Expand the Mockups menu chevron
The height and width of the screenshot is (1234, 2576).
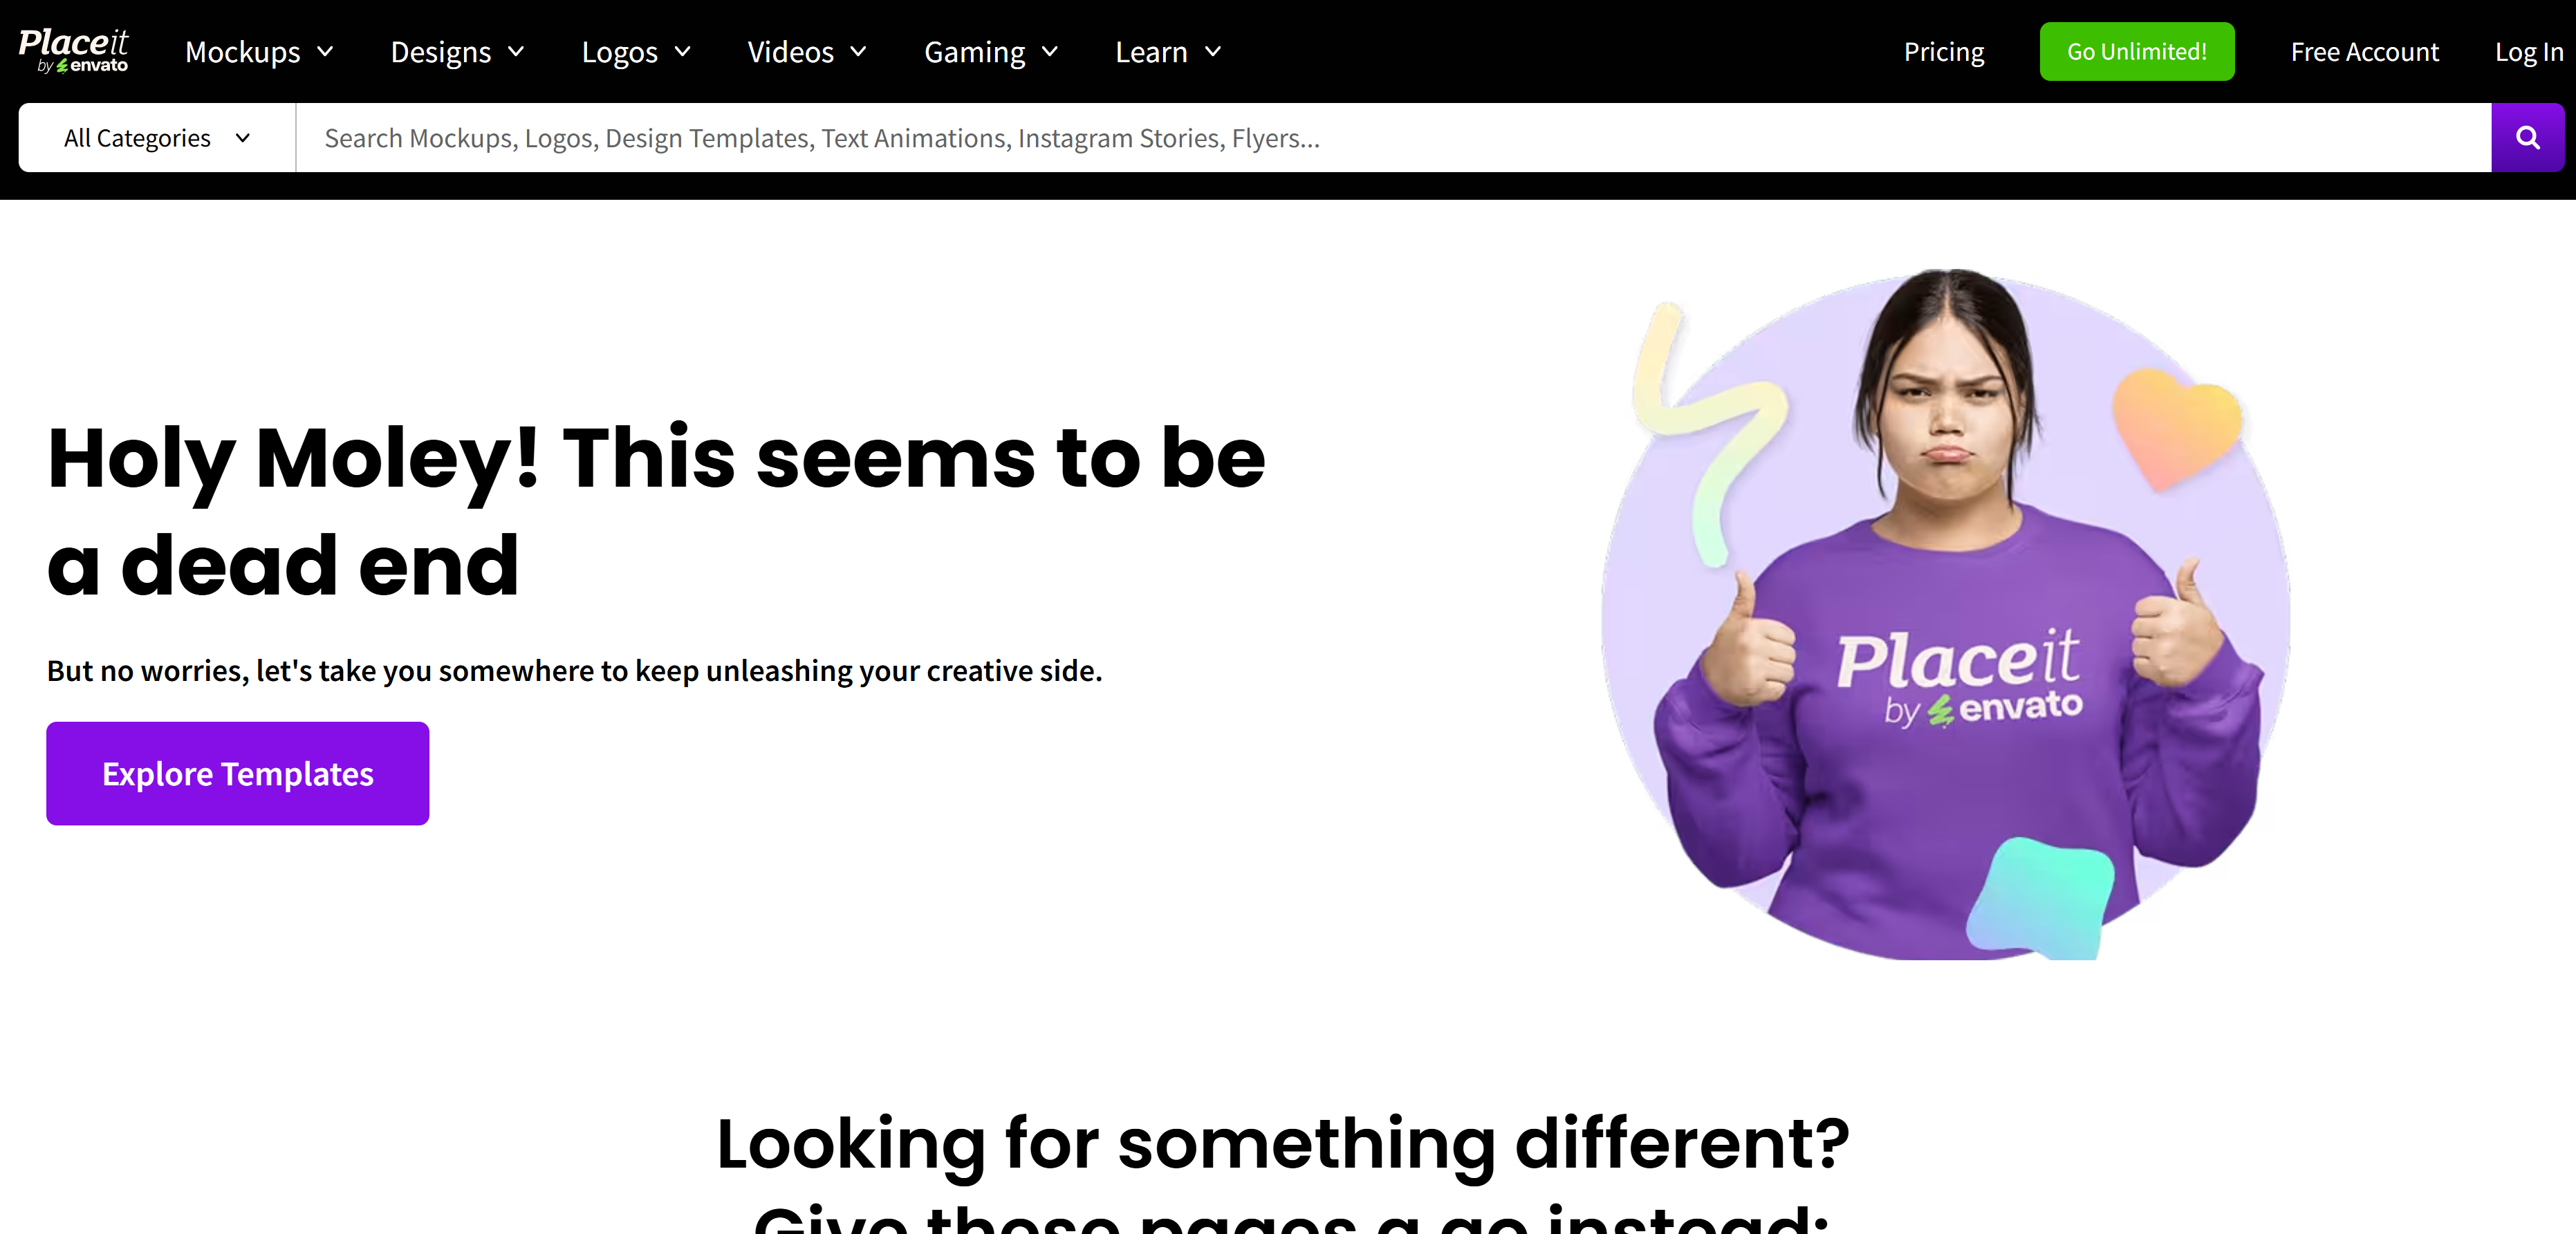[325, 52]
